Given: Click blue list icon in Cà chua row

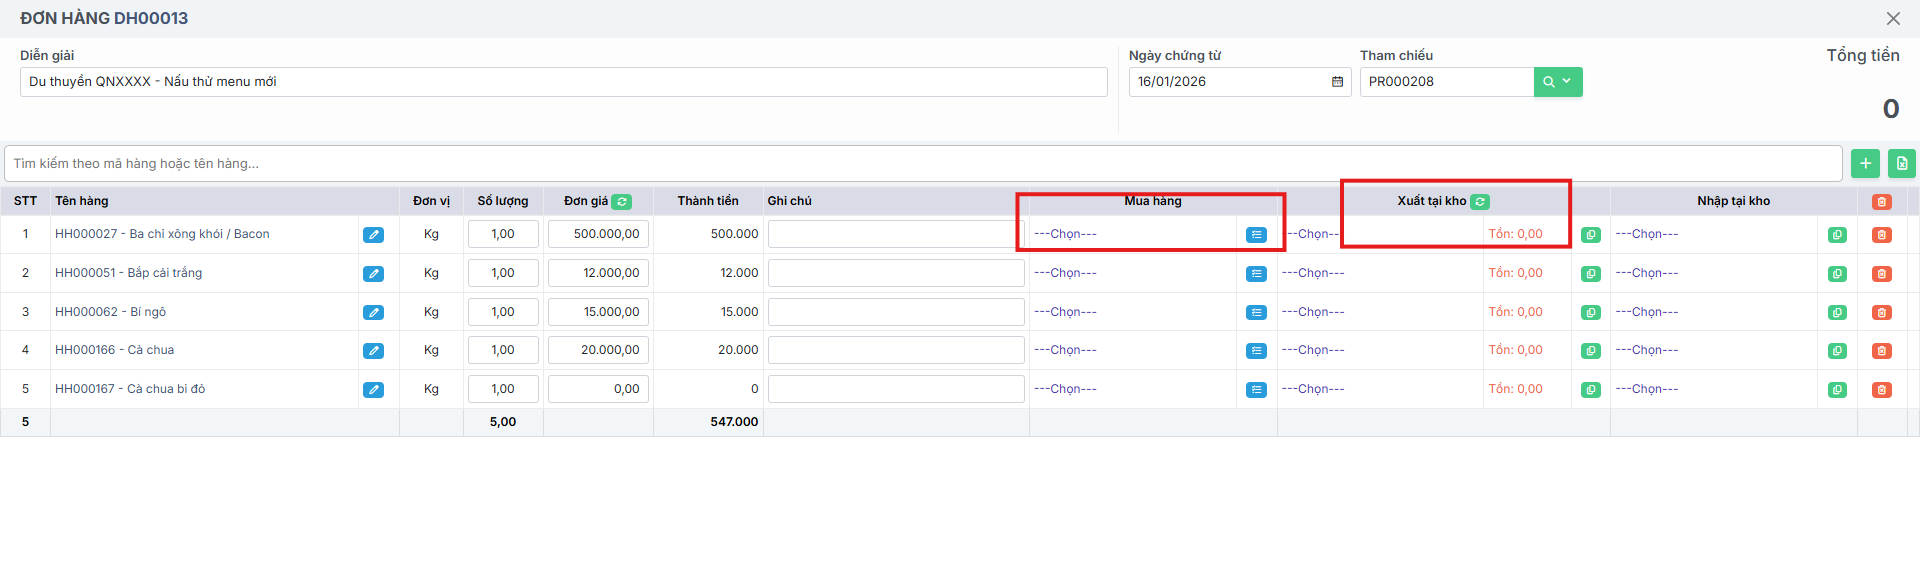Looking at the screenshot, I should pos(1256,351).
